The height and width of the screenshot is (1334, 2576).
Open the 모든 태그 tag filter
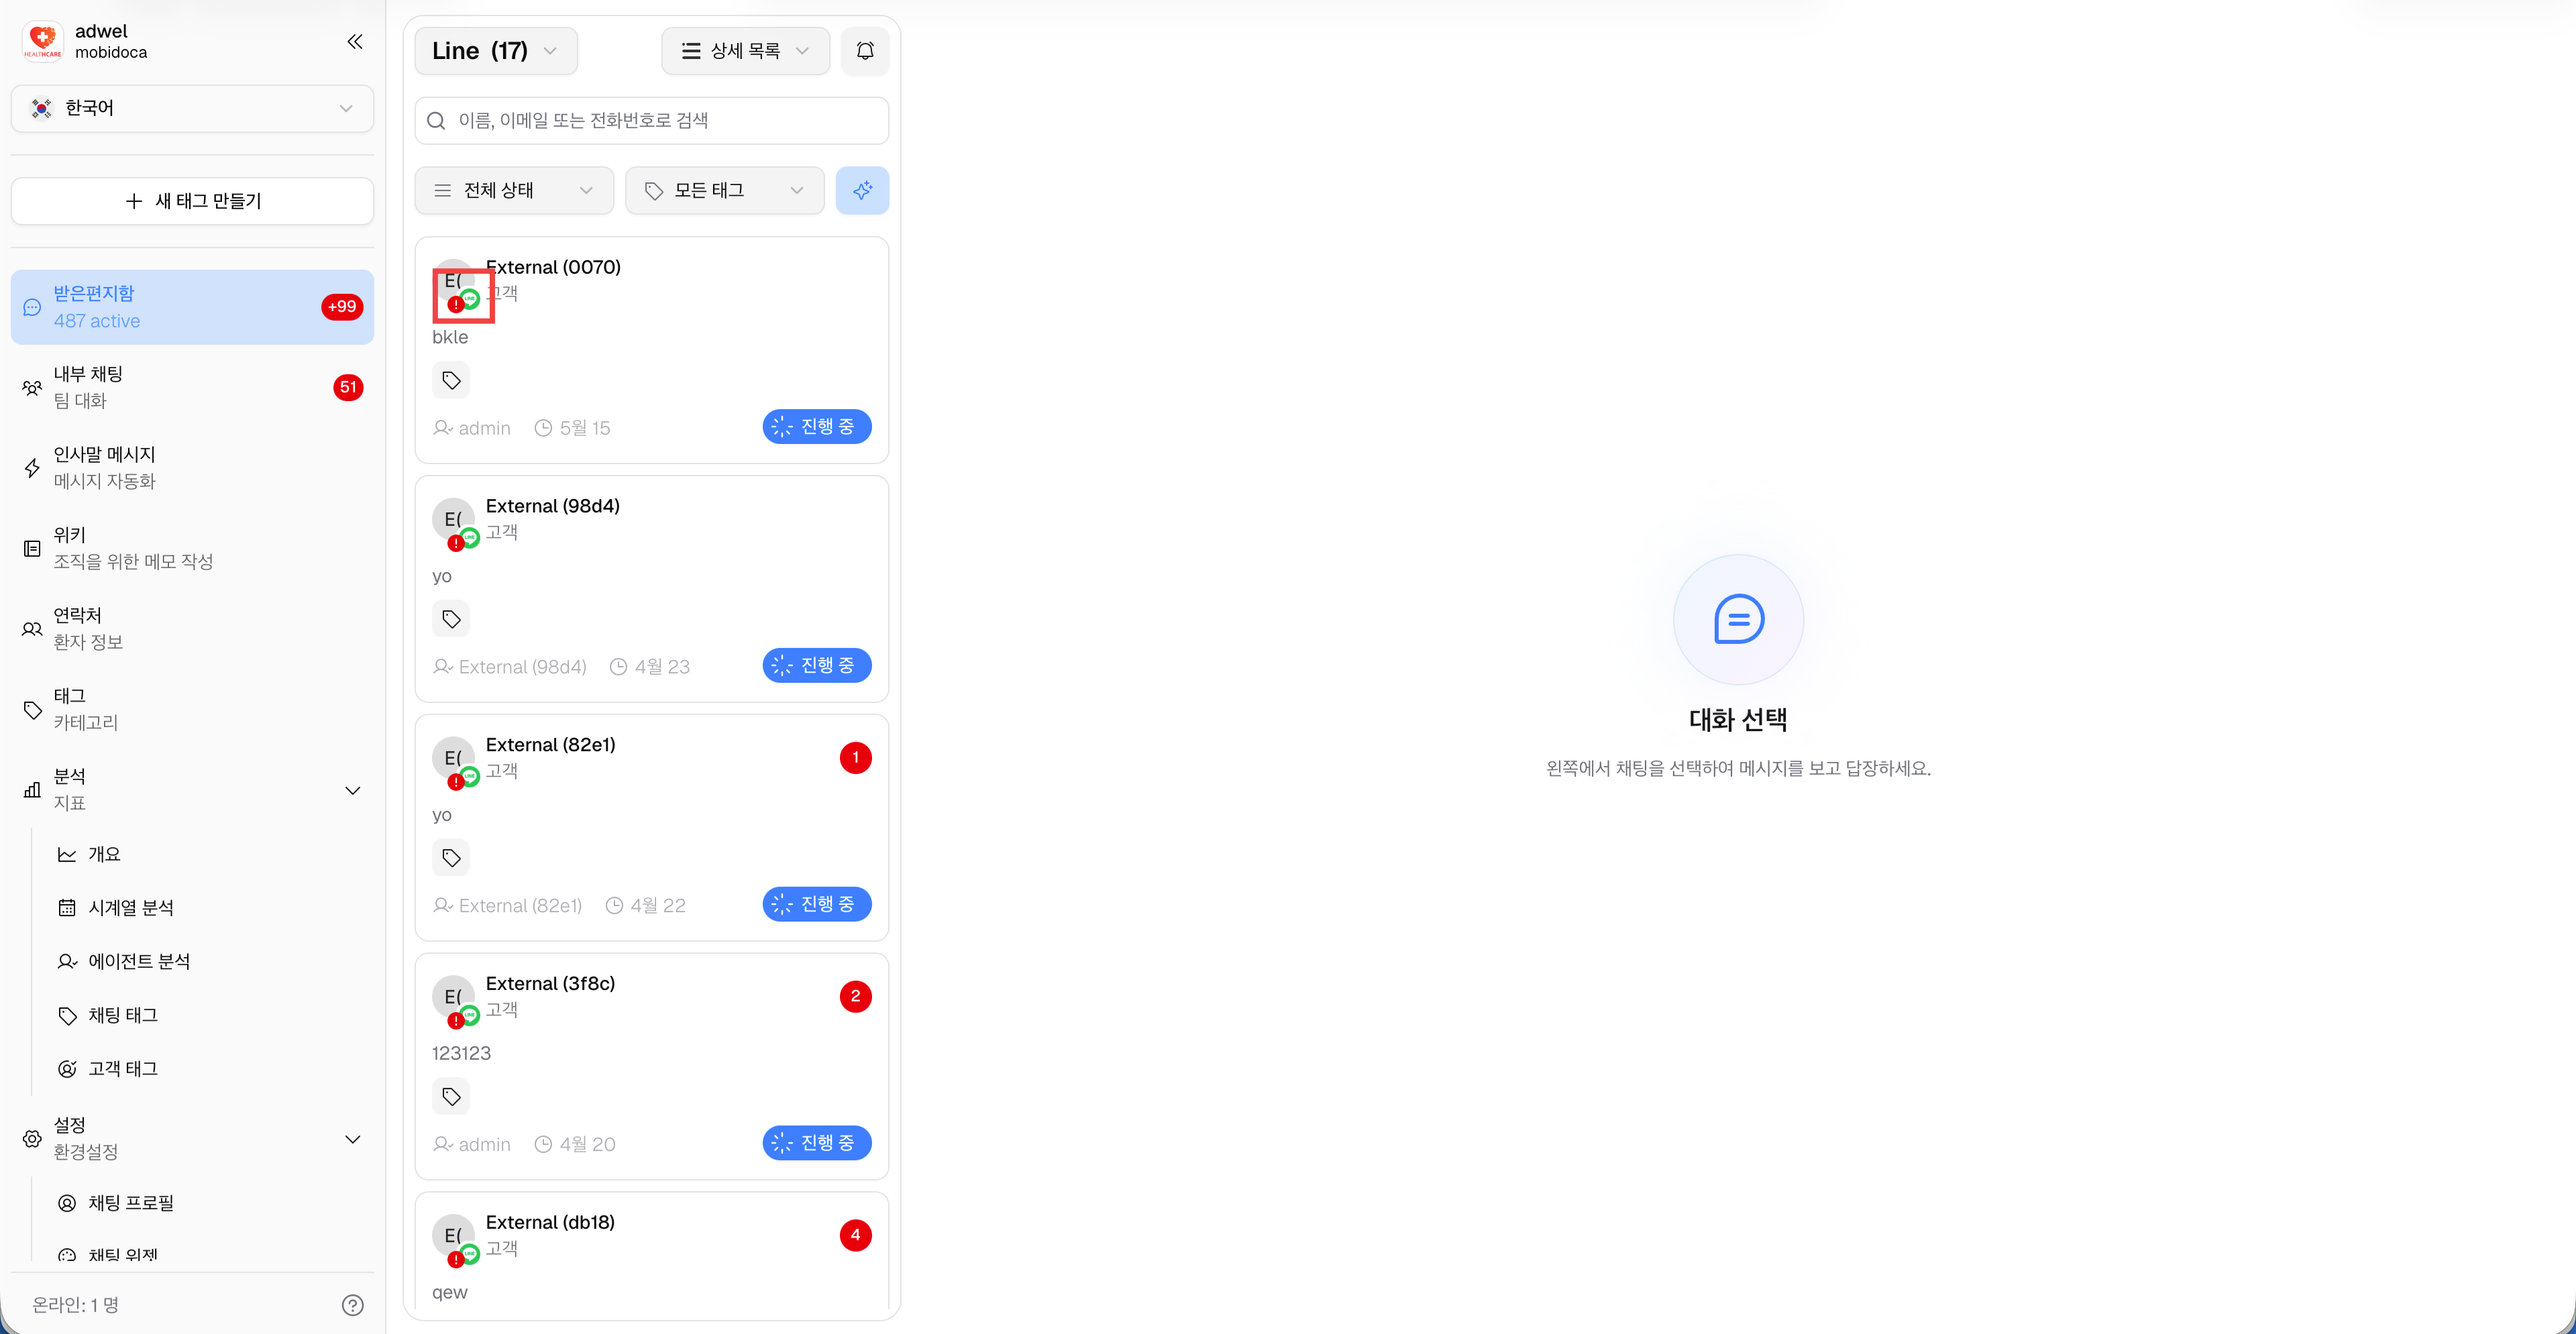(x=724, y=190)
